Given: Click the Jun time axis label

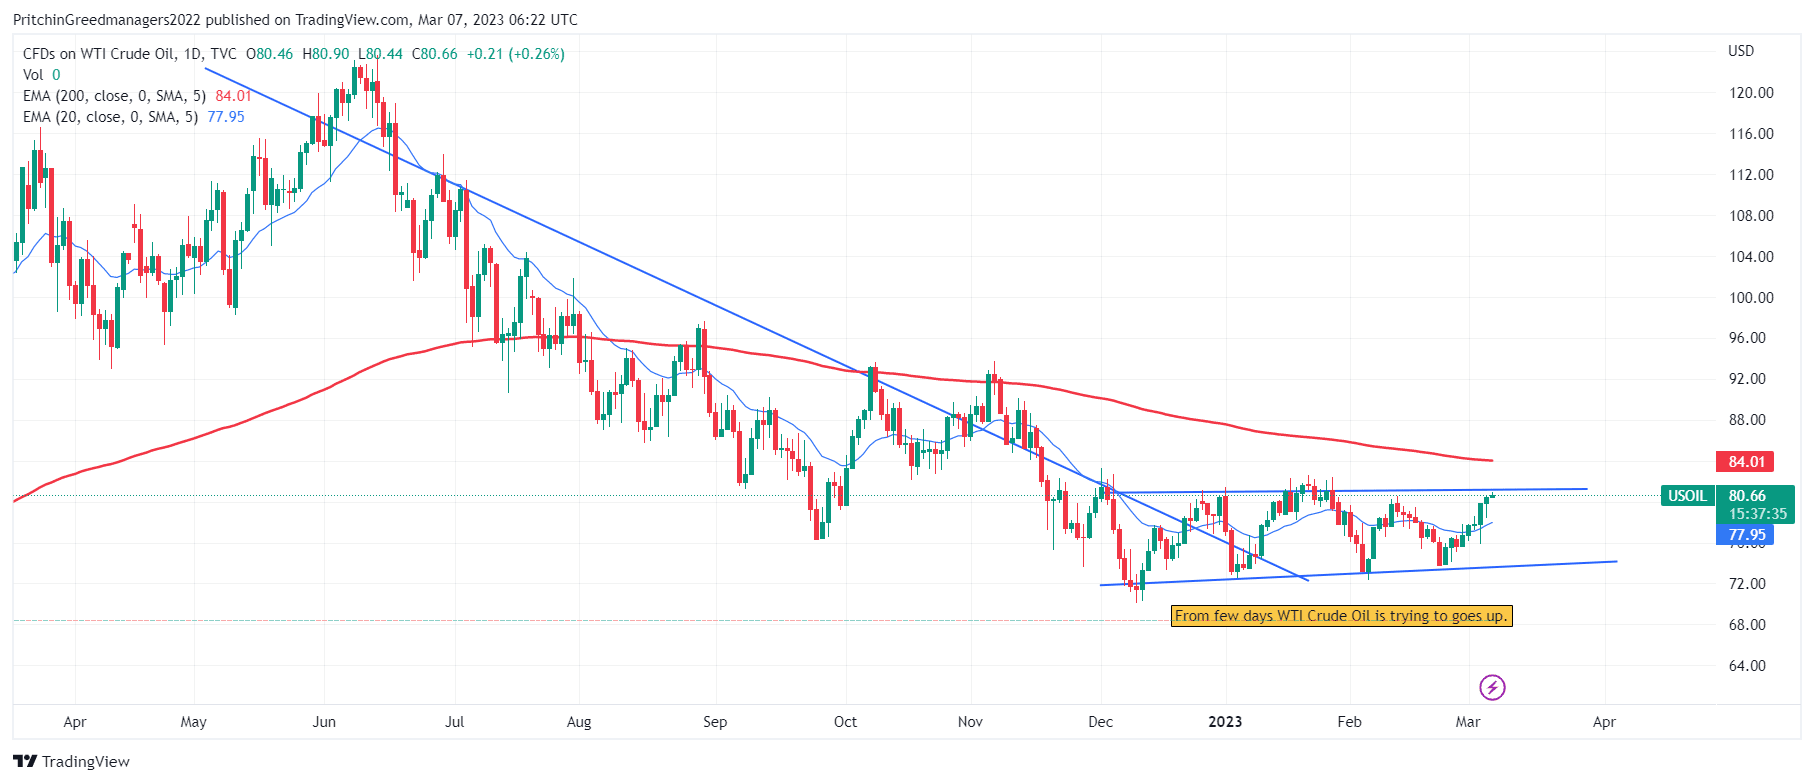Looking at the screenshot, I should [324, 722].
